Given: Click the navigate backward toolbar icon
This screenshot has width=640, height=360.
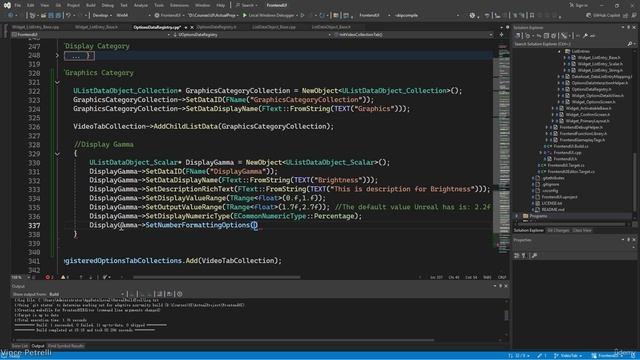Looking at the screenshot, I should coord(11,16).
